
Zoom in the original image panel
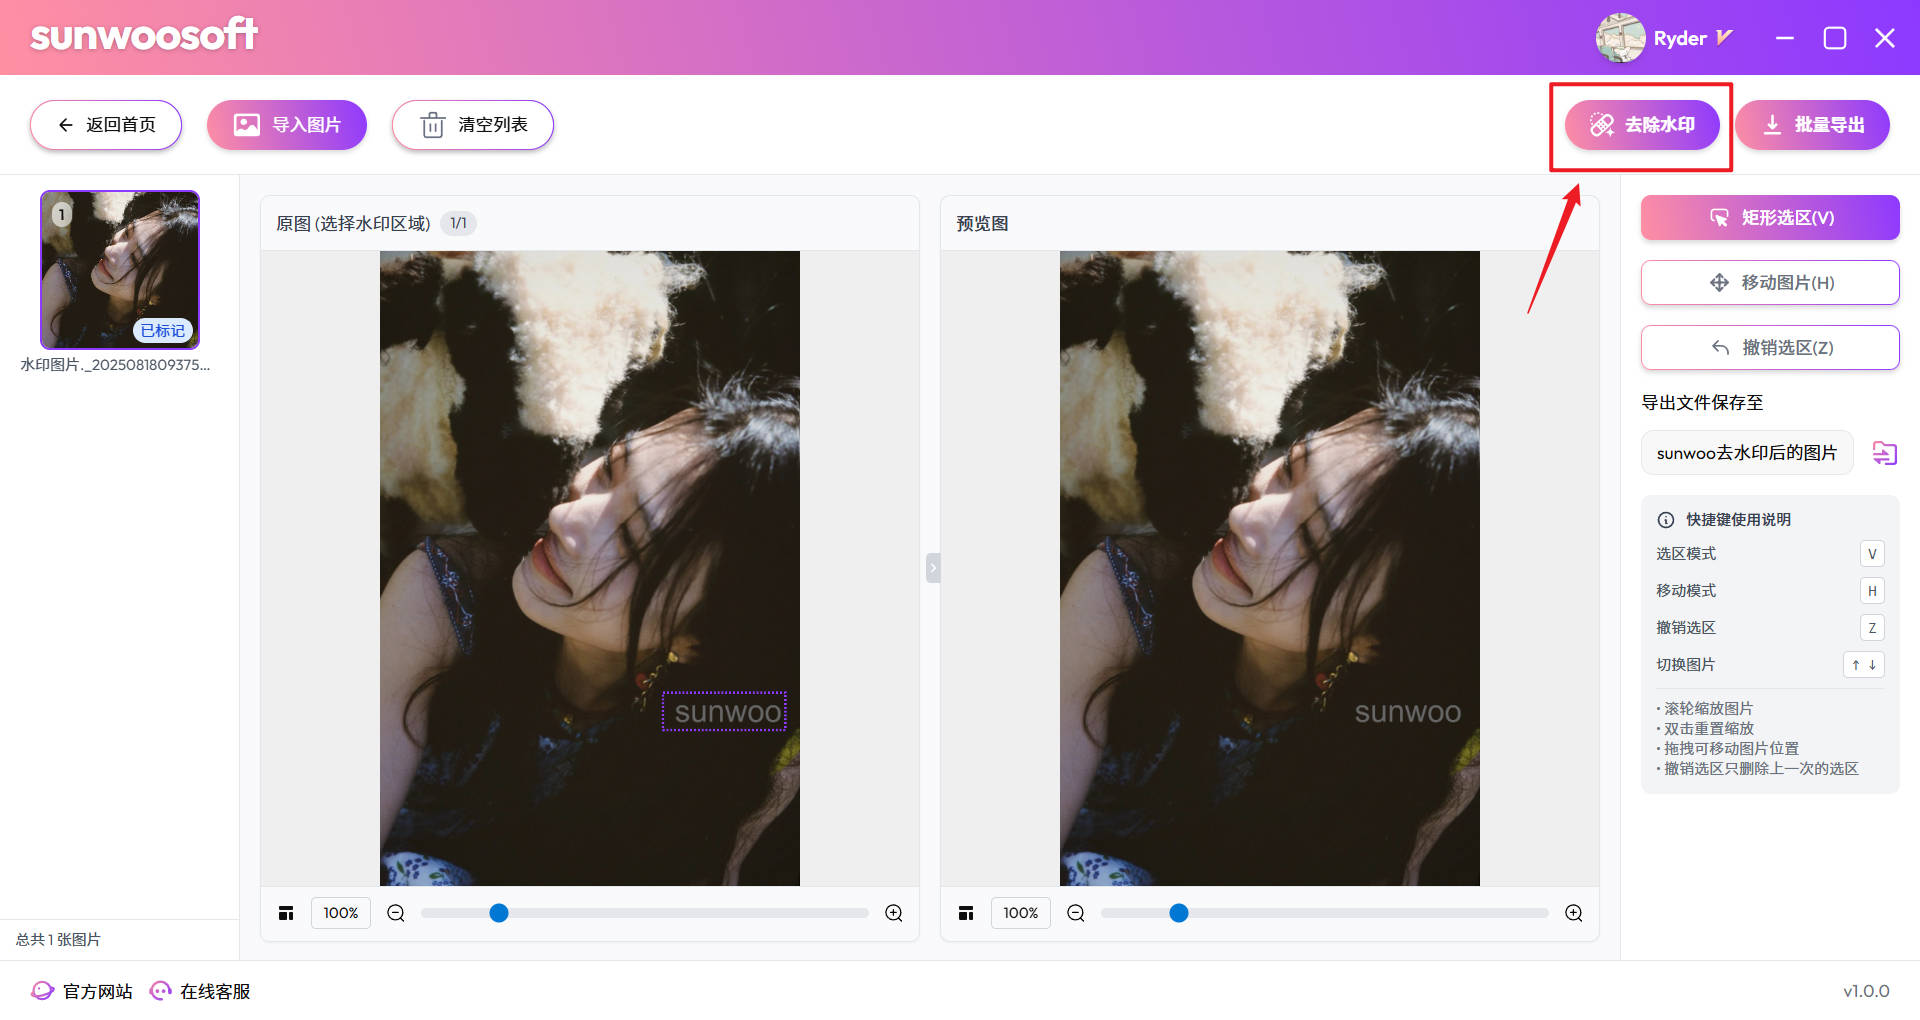click(x=894, y=913)
